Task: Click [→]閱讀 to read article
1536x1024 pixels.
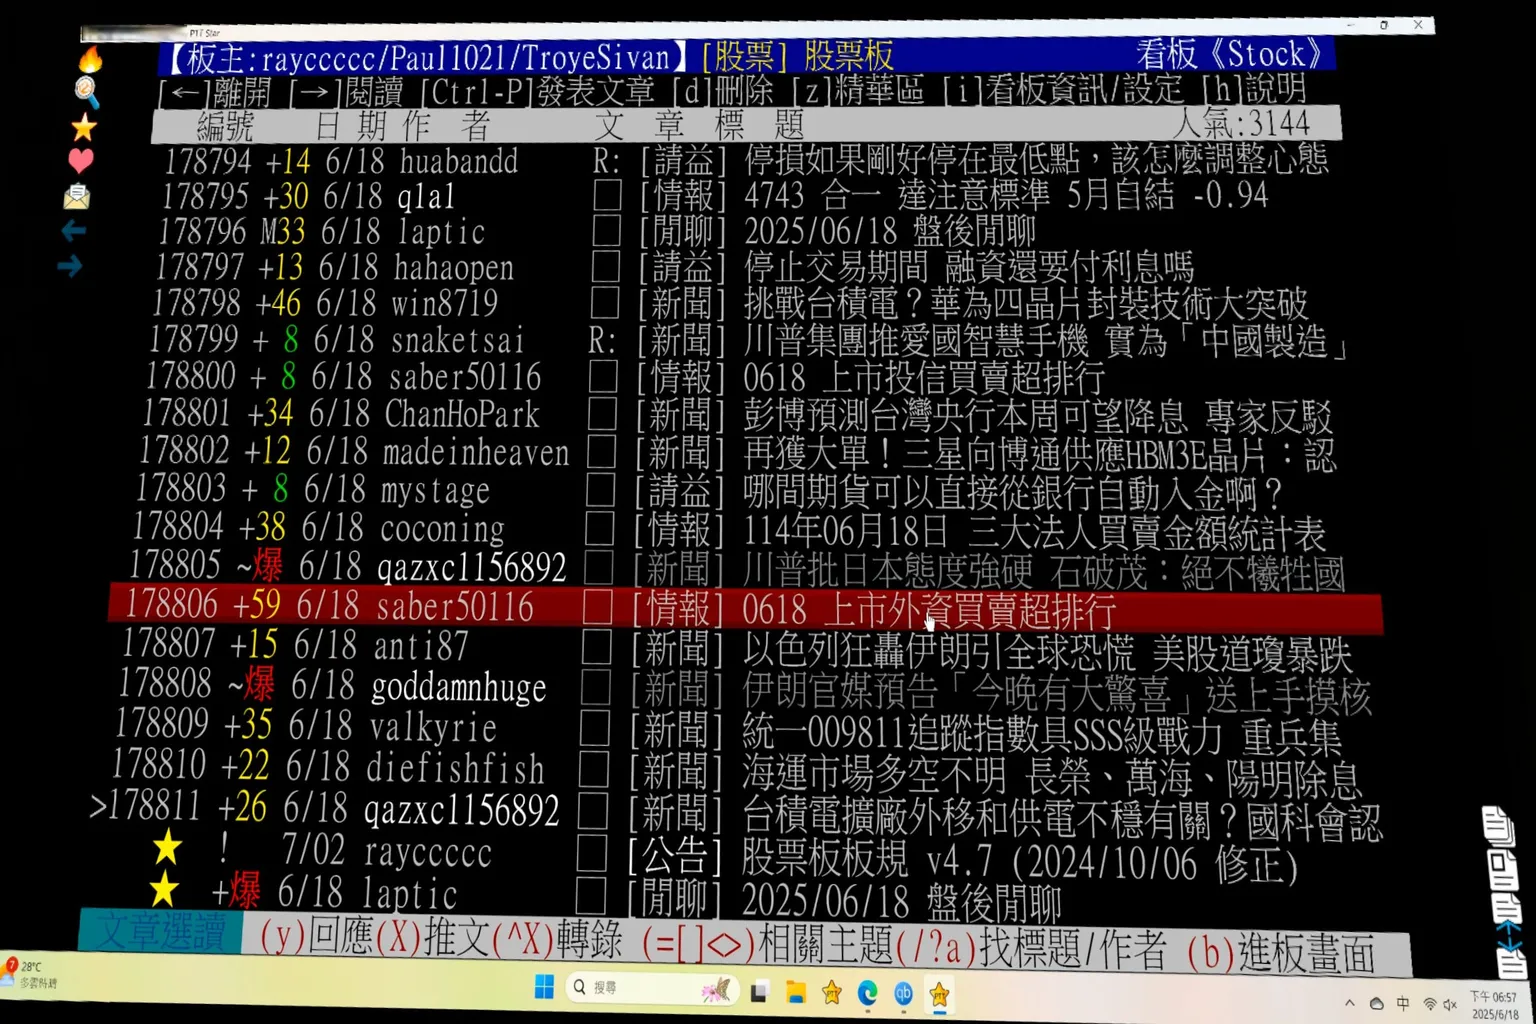Action: [346, 92]
